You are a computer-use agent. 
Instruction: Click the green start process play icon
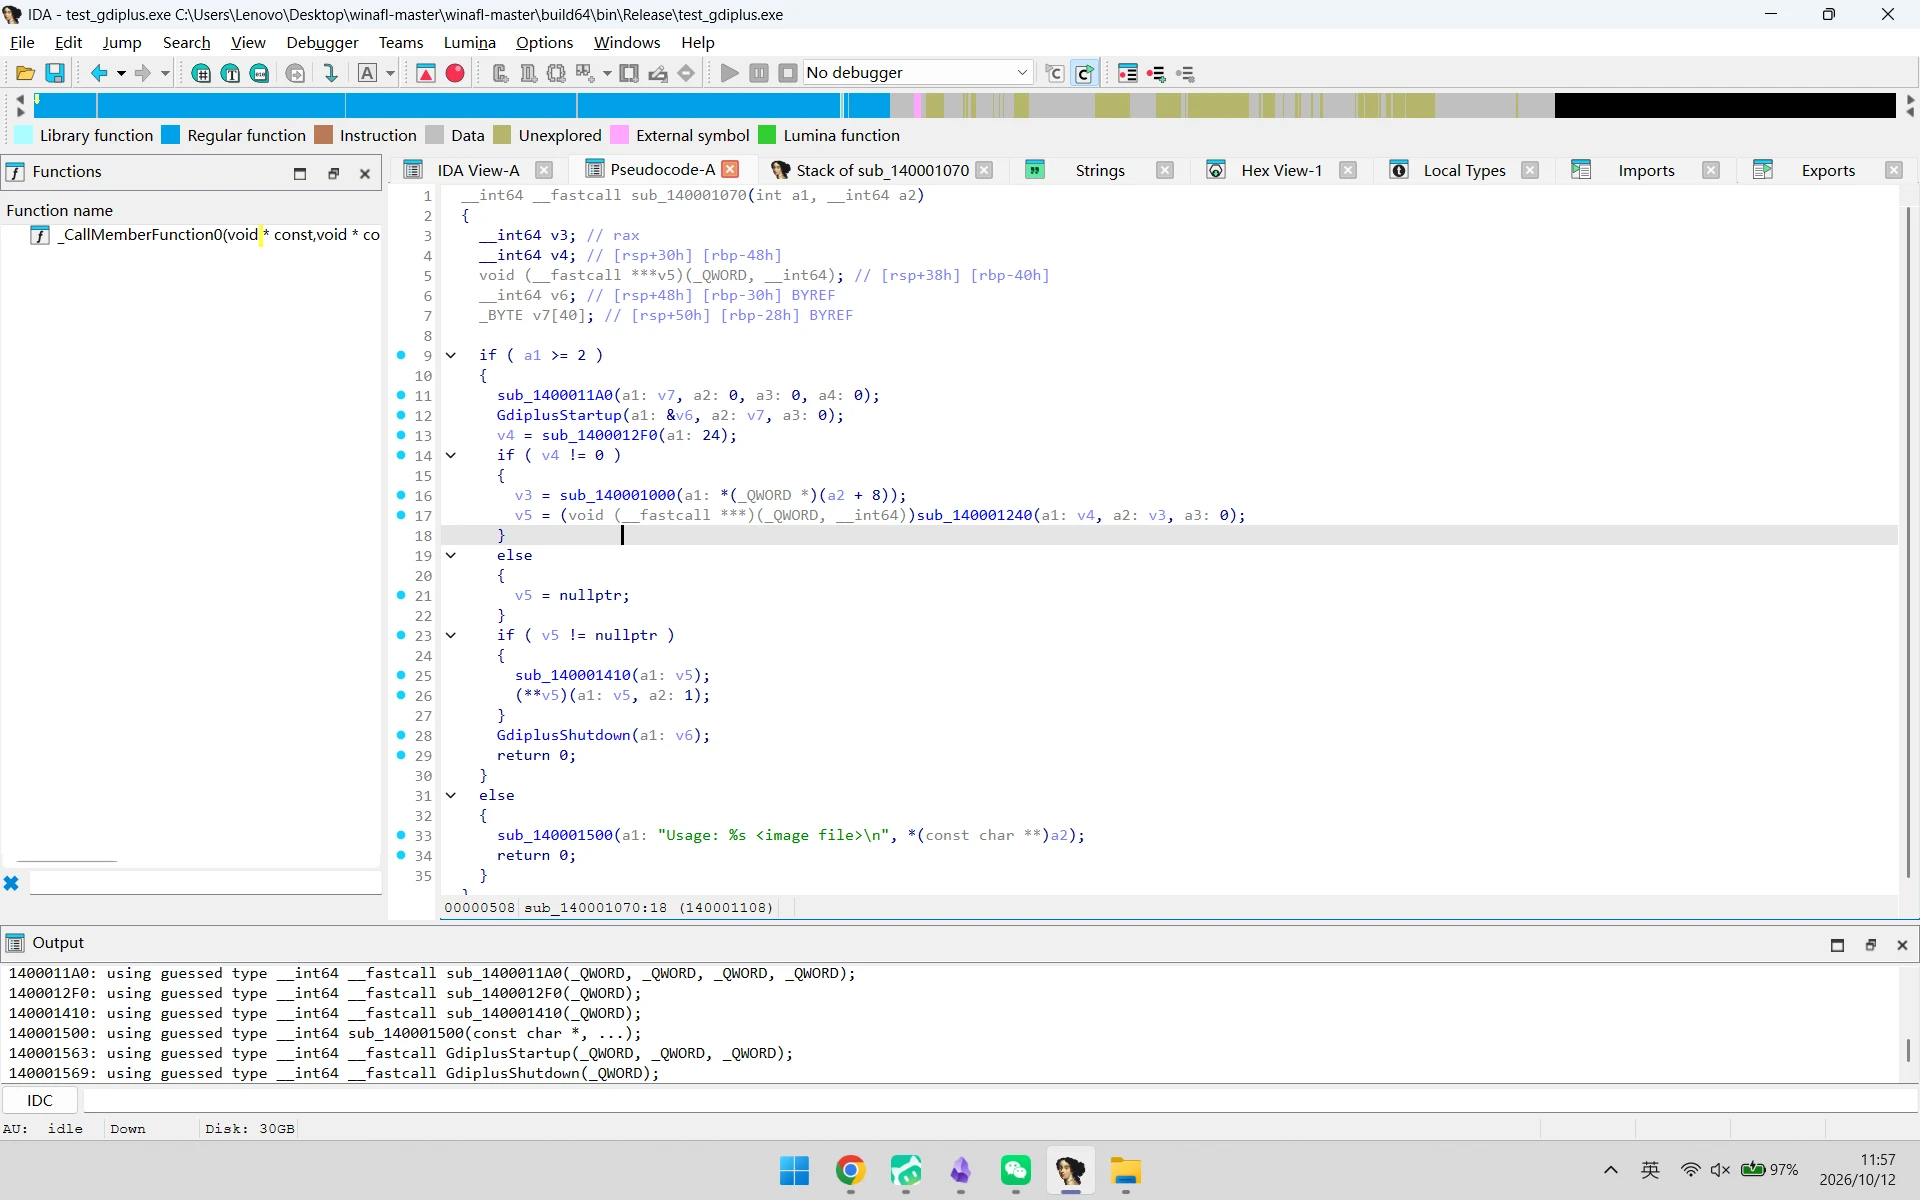[730, 73]
